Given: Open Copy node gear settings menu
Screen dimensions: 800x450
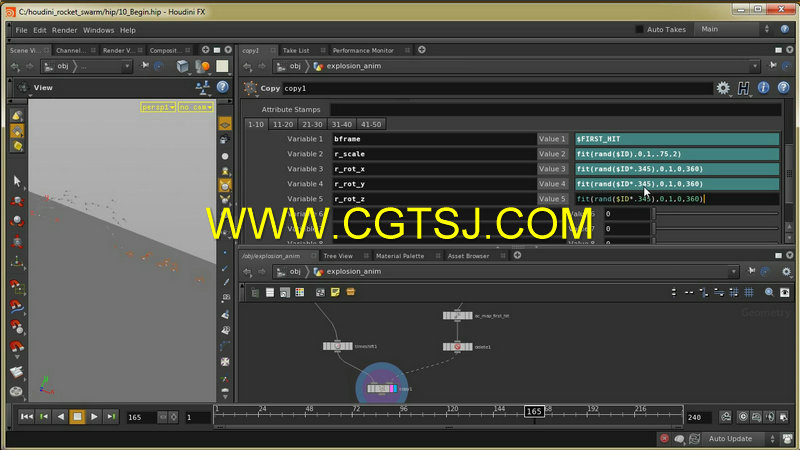Looking at the screenshot, I should [723, 88].
